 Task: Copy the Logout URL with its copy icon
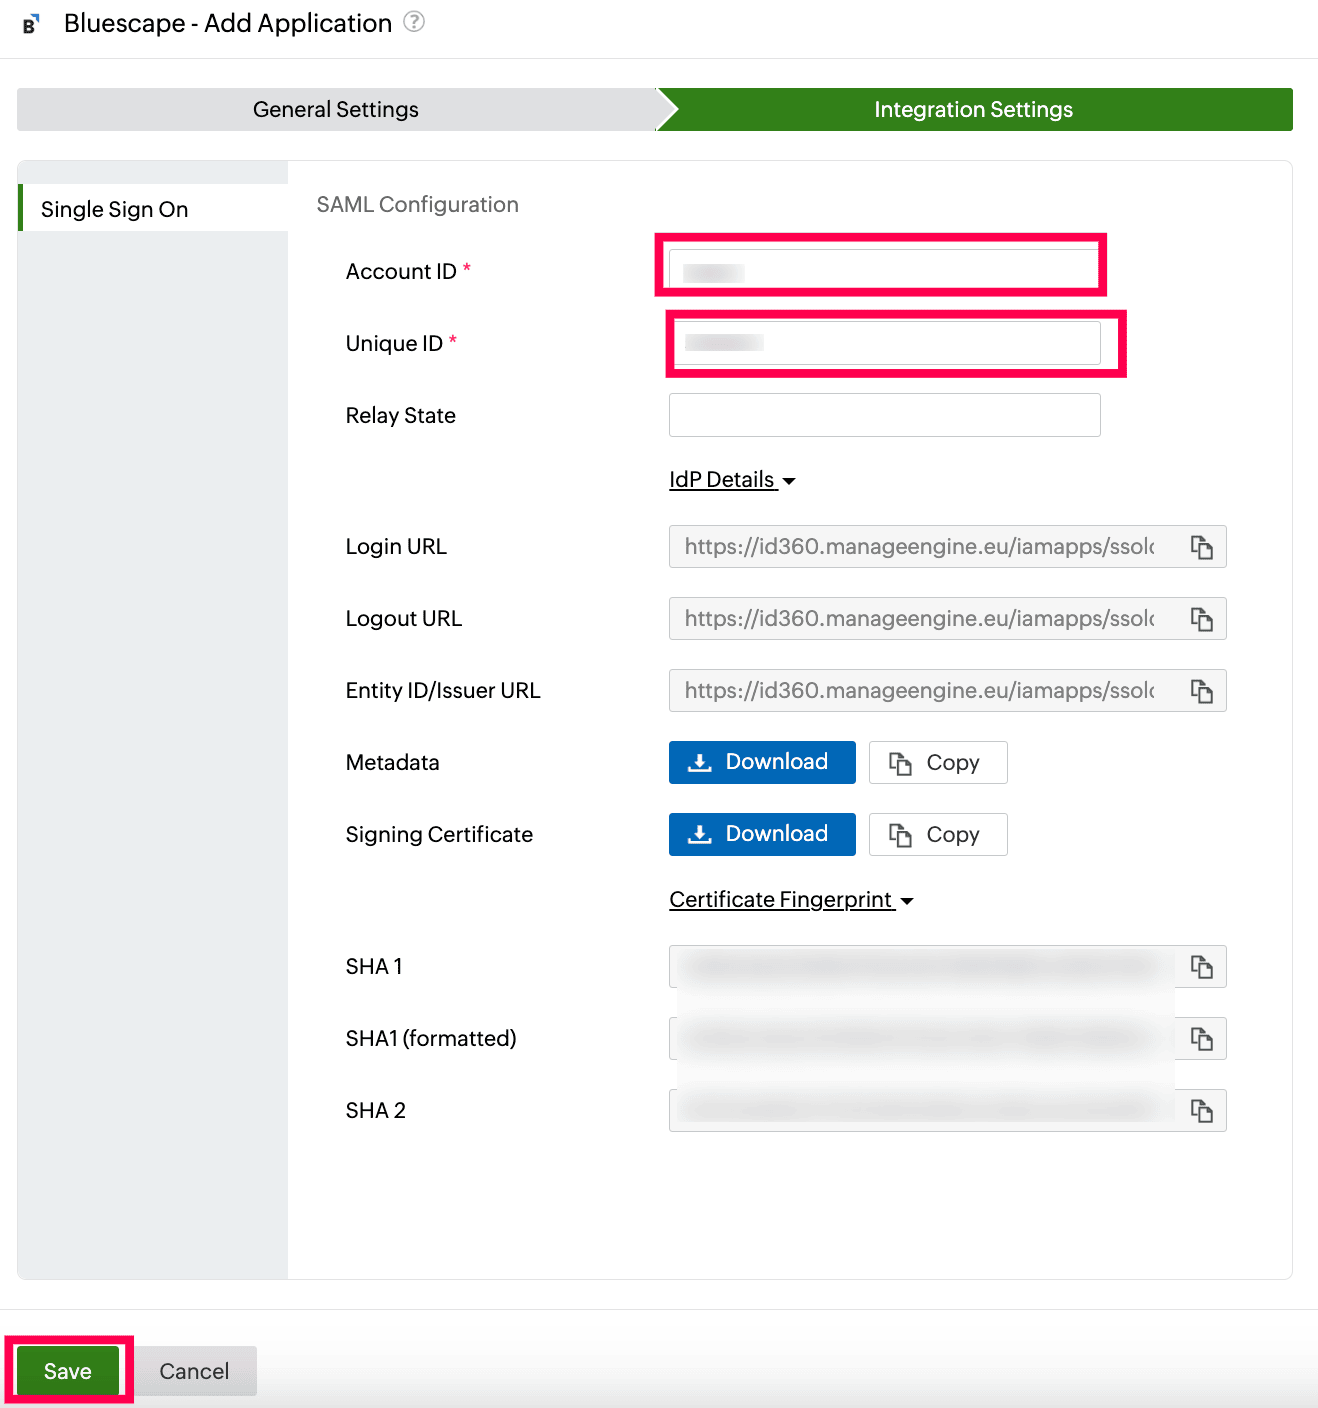[x=1201, y=619]
